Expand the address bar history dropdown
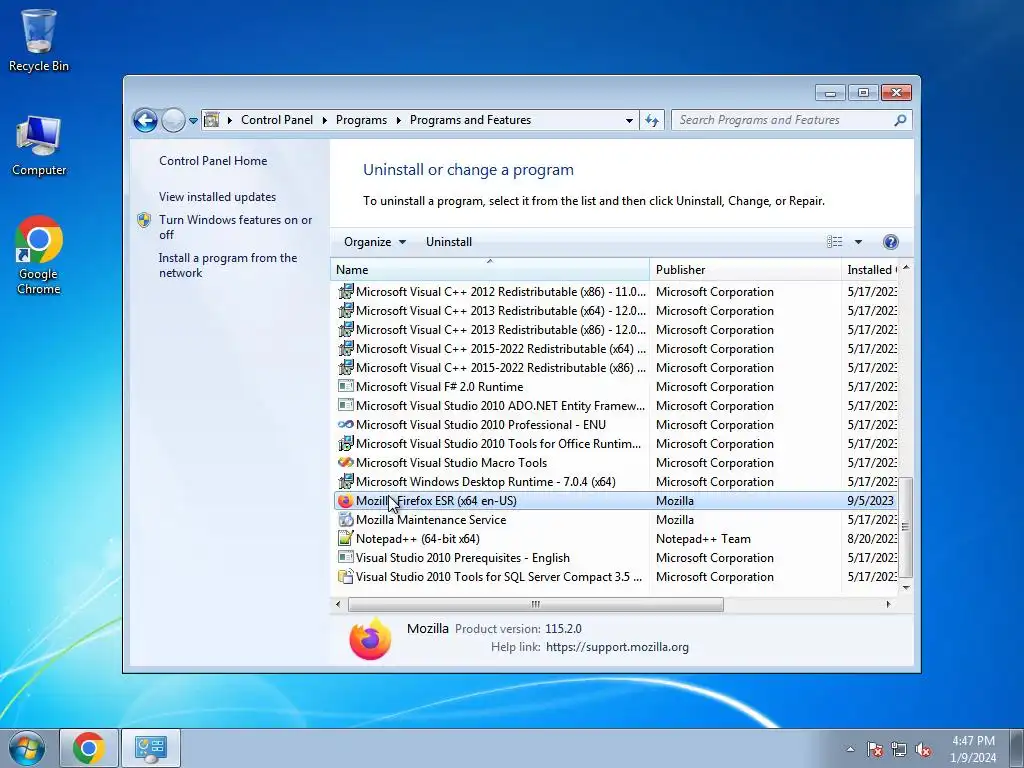Image resolution: width=1024 pixels, height=768 pixels. click(629, 120)
